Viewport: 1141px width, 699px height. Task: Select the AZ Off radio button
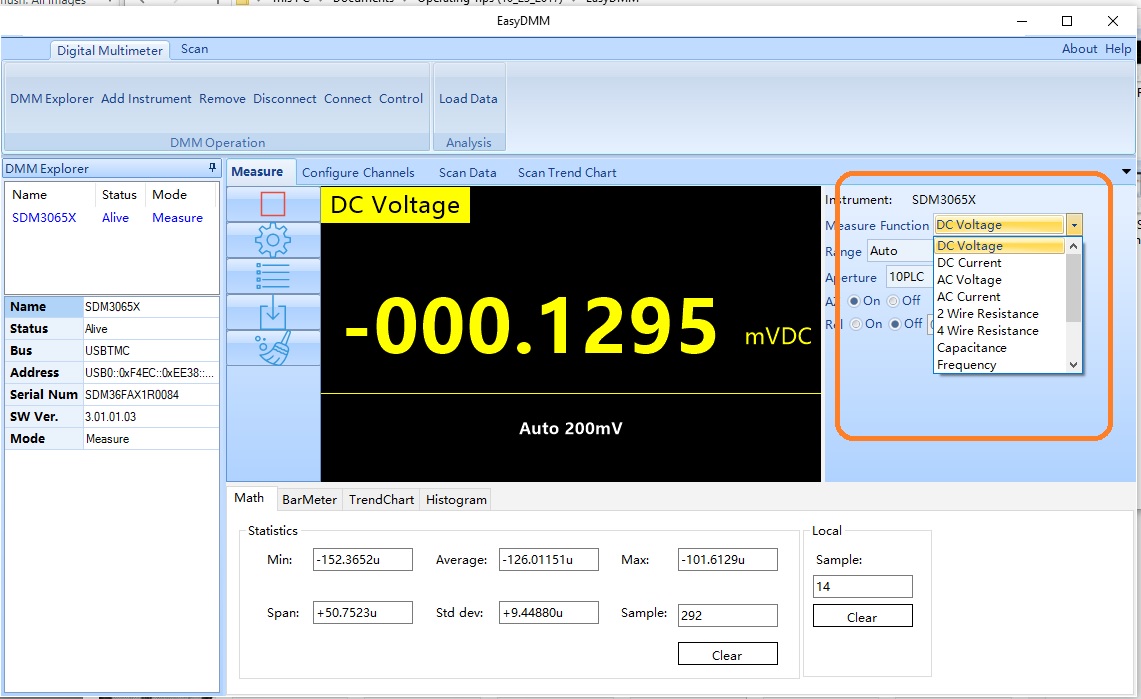[x=894, y=301]
